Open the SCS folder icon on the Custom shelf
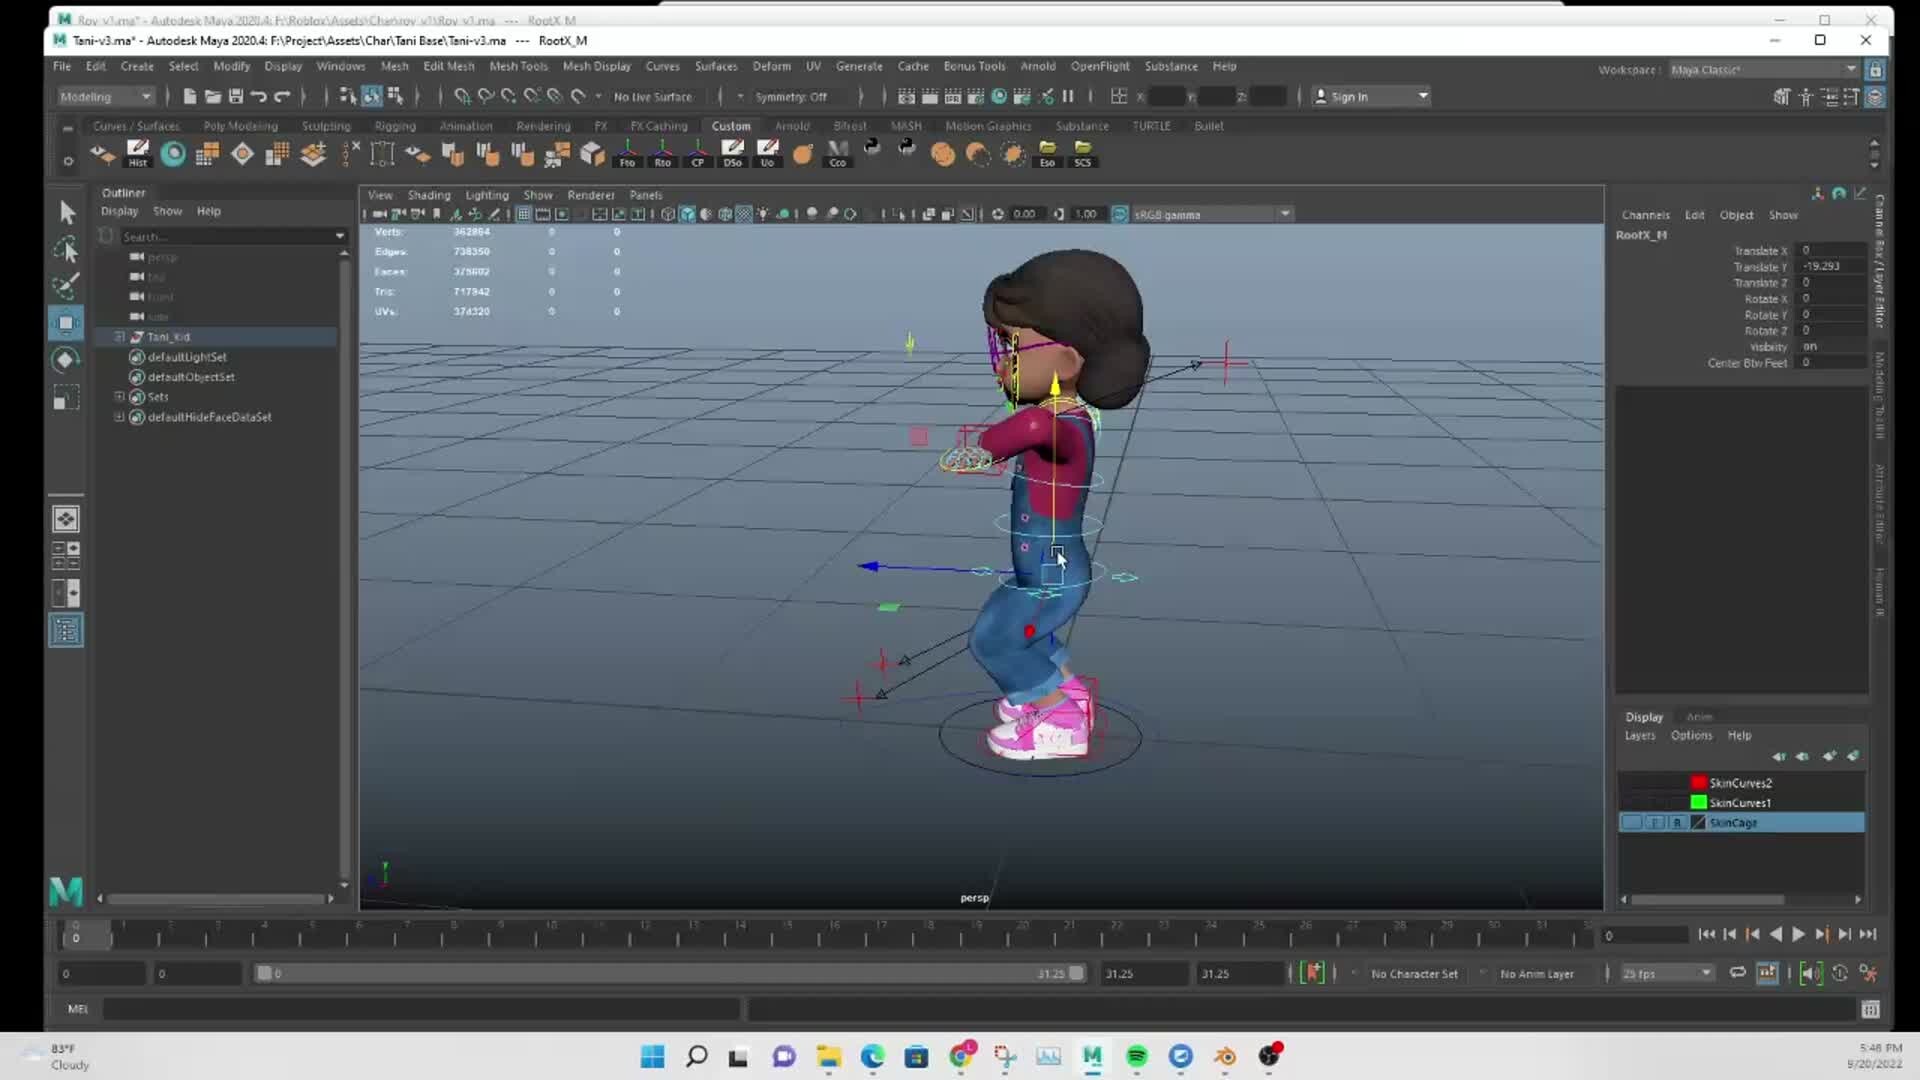 (x=1084, y=153)
